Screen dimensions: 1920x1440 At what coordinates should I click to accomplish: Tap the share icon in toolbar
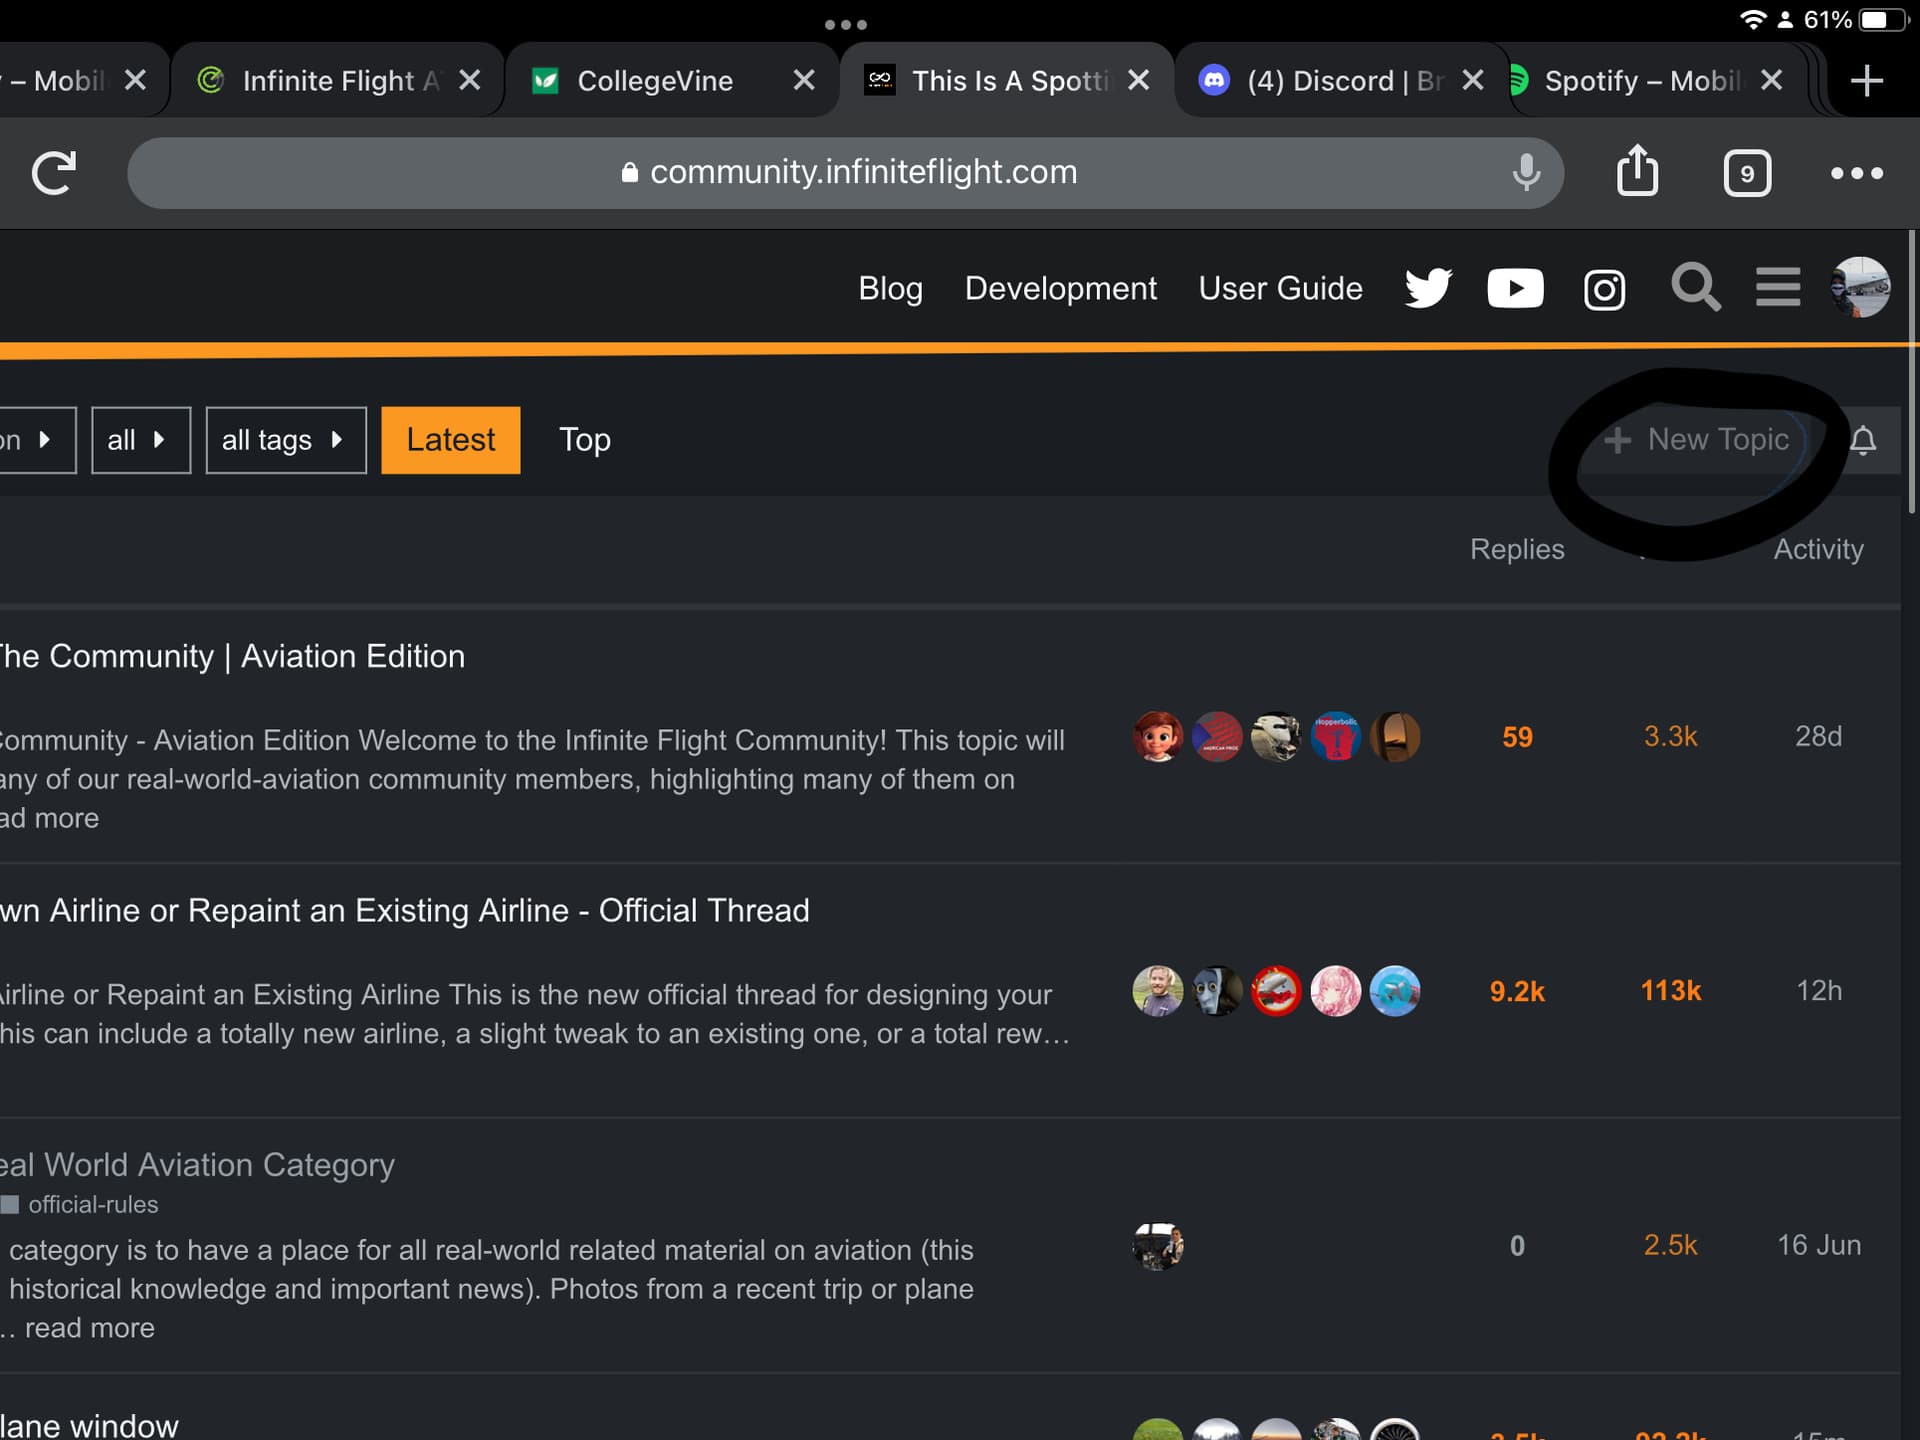pyautogui.click(x=1637, y=171)
